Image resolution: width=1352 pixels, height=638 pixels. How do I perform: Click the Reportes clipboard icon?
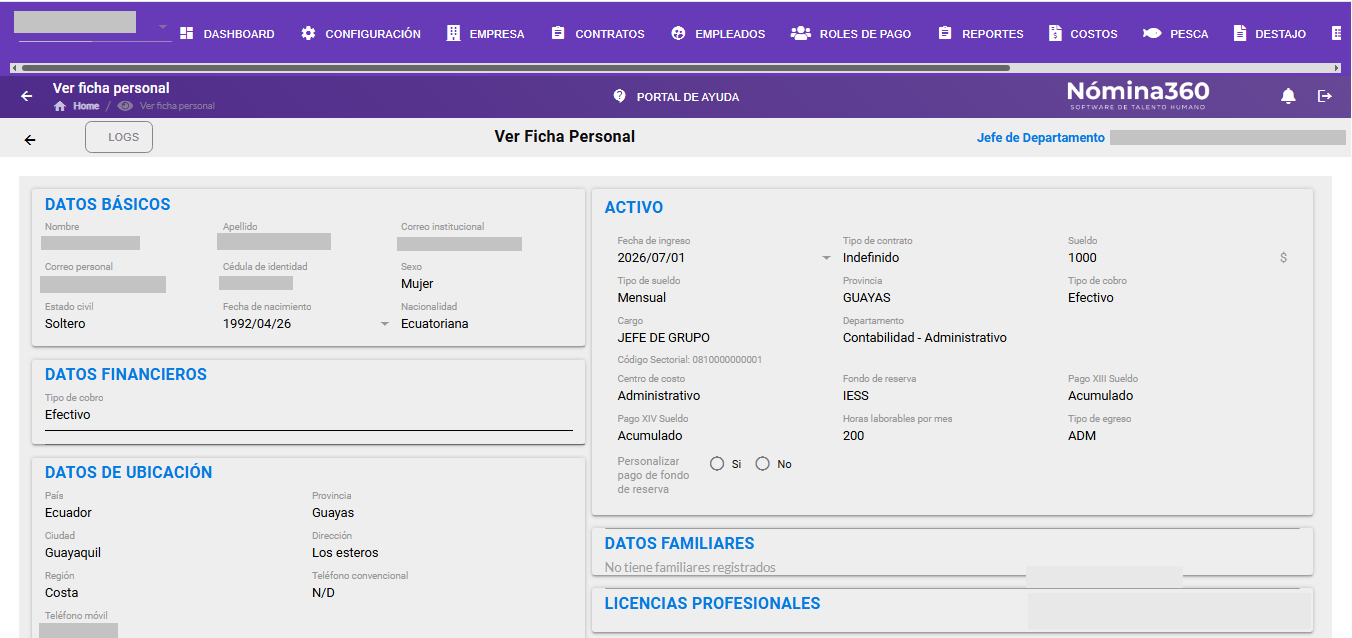pos(945,33)
